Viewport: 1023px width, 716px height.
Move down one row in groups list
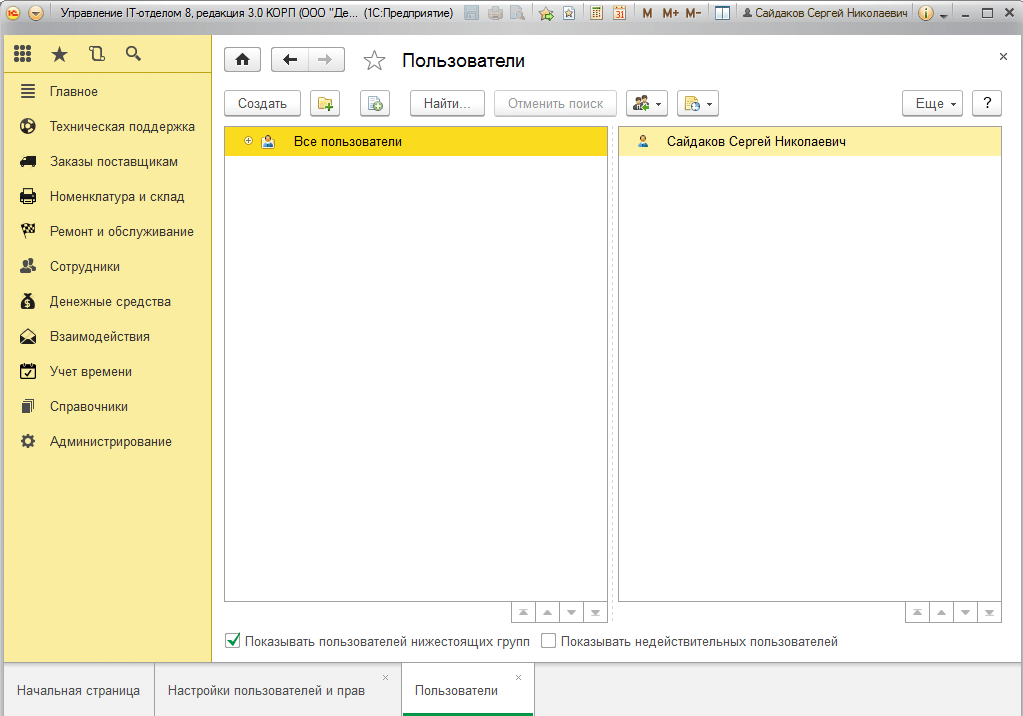572,612
